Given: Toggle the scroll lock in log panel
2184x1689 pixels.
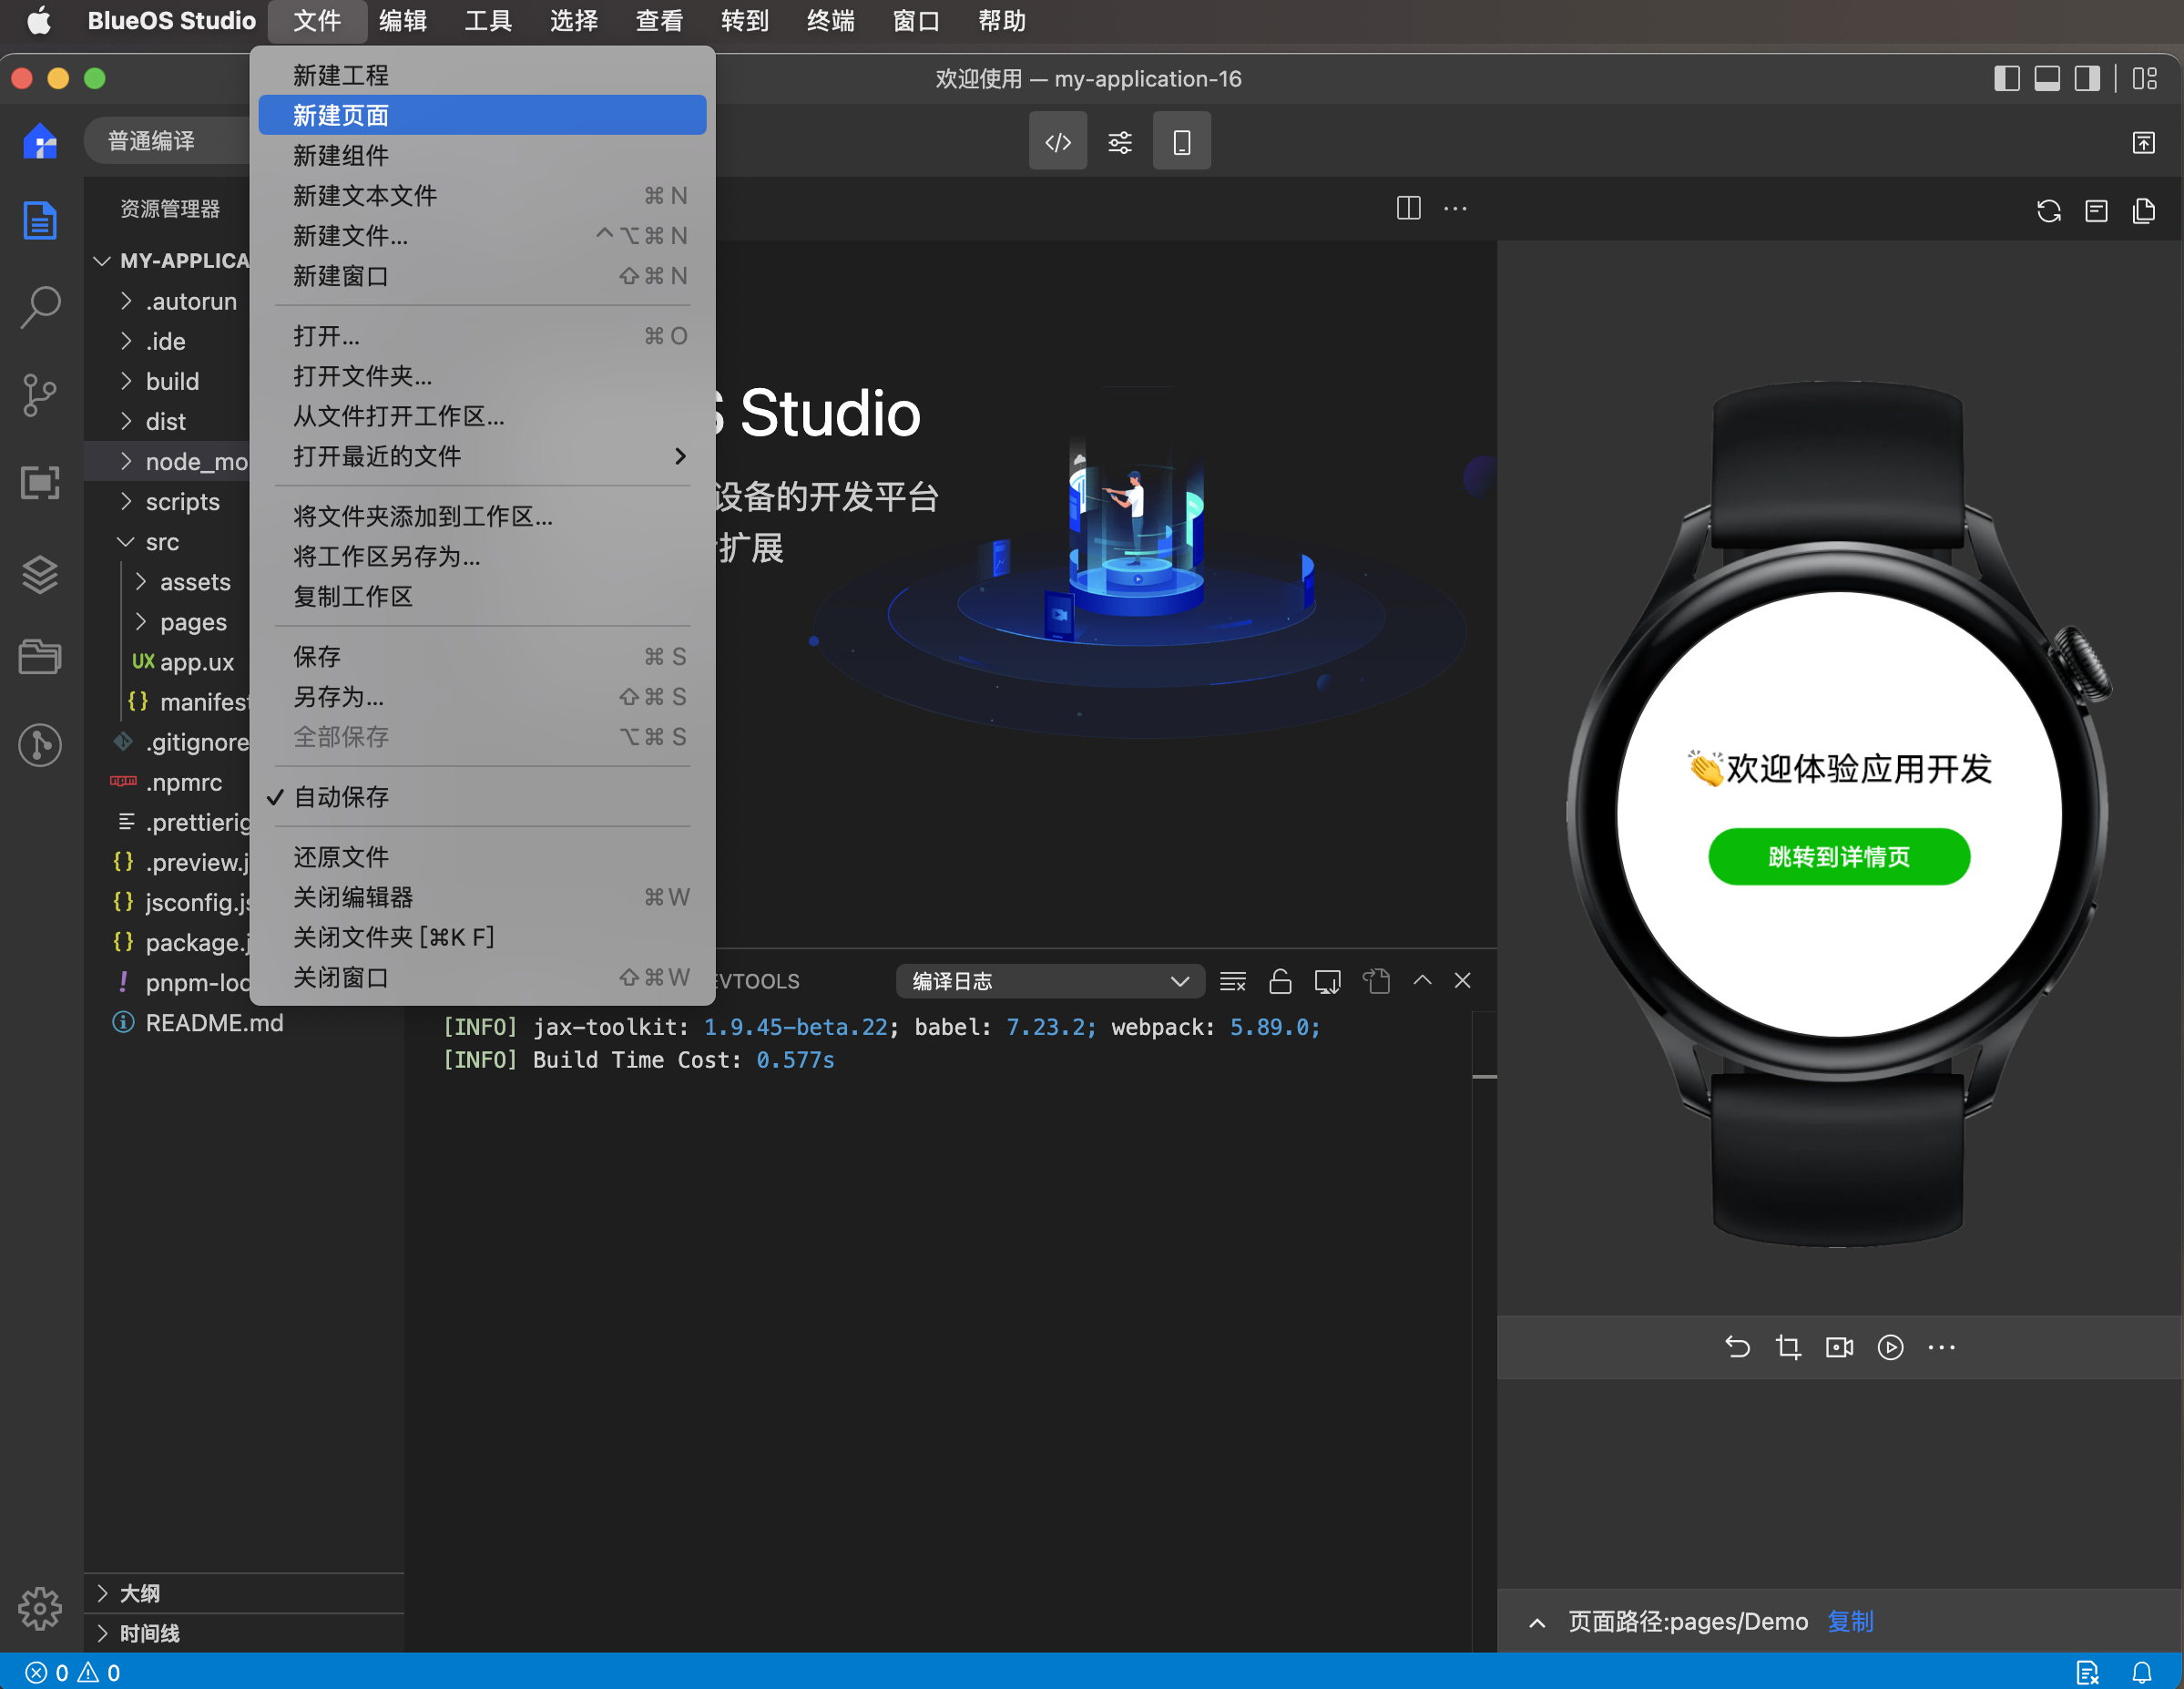Looking at the screenshot, I should coord(1280,981).
